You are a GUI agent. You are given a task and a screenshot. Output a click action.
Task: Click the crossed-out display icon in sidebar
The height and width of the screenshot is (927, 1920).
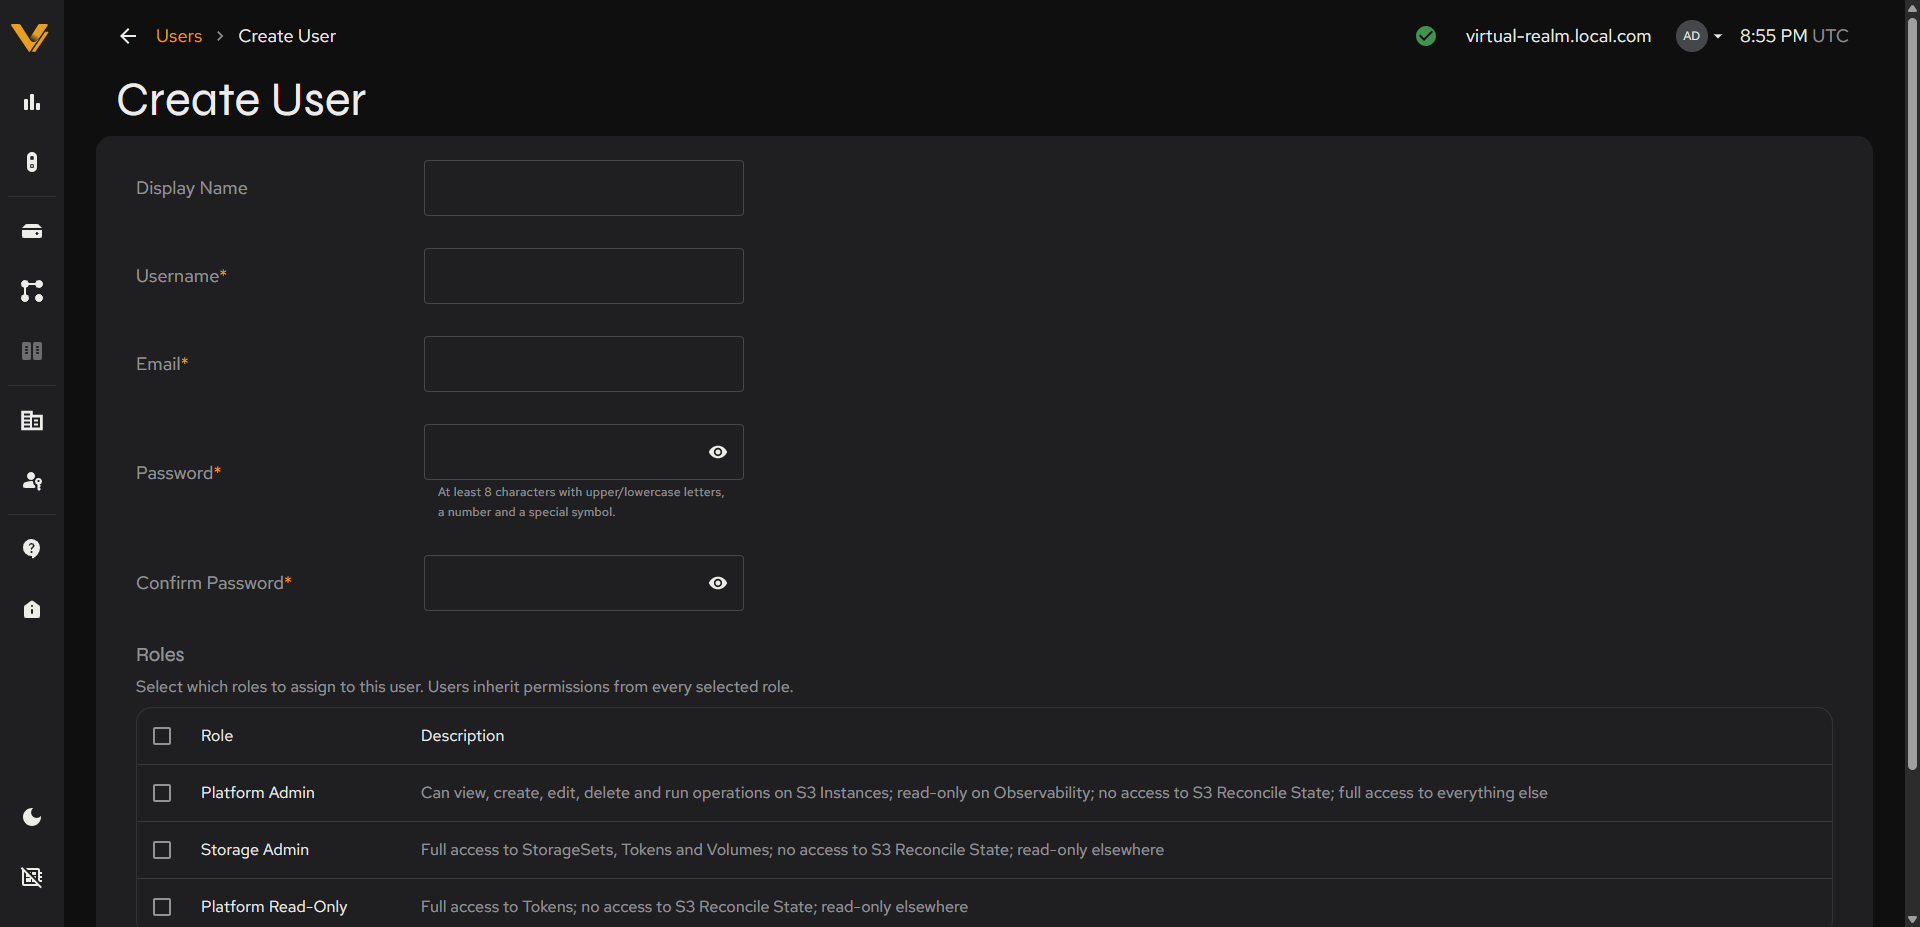[32, 877]
